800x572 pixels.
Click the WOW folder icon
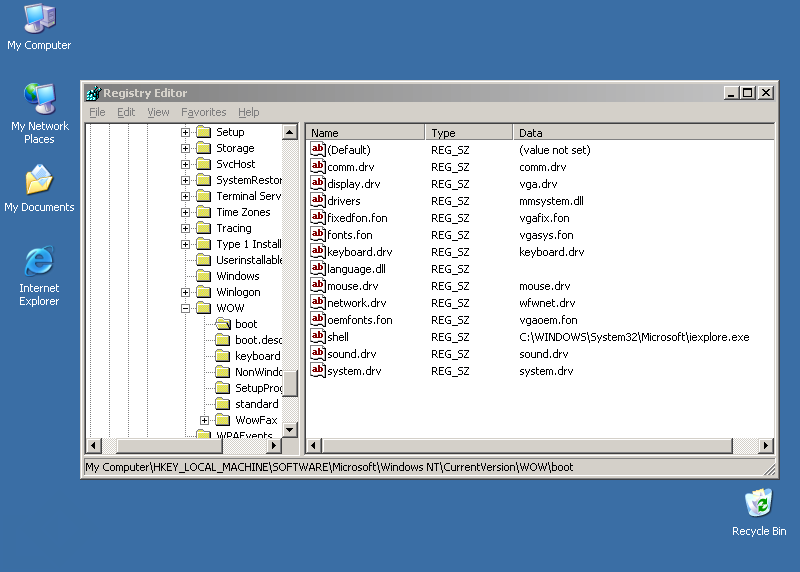coord(204,308)
